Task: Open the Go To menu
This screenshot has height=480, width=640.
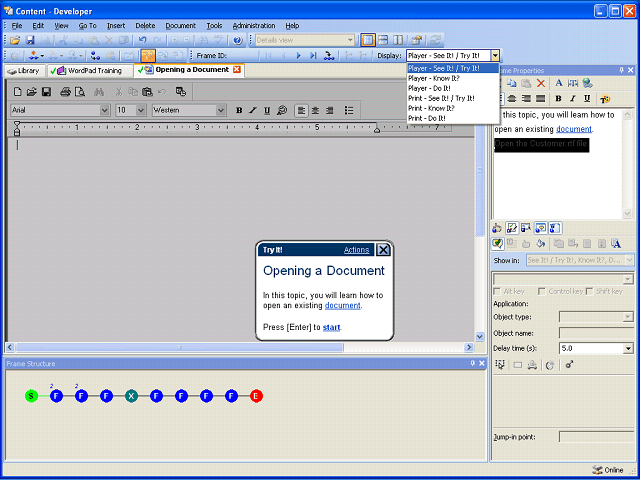Action: click(x=88, y=26)
